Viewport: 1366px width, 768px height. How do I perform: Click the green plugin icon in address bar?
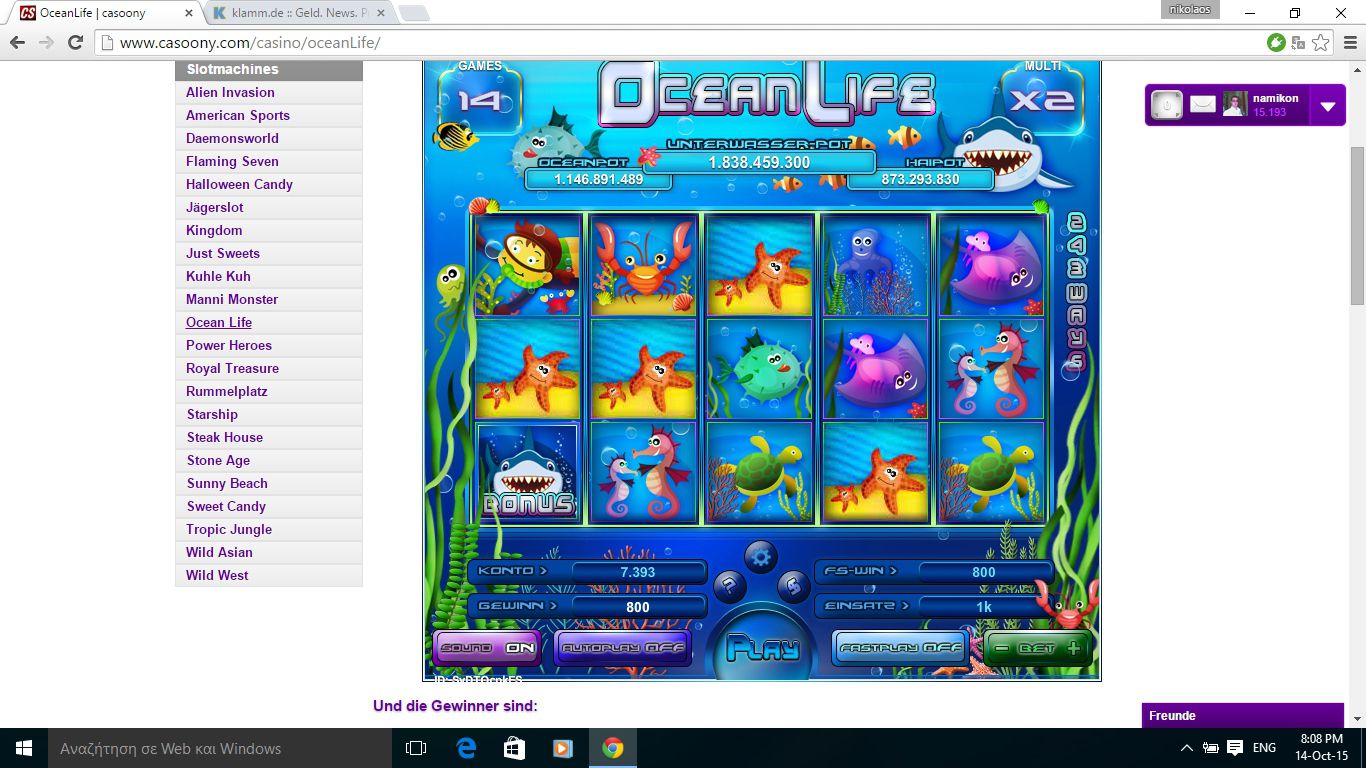tap(1276, 42)
